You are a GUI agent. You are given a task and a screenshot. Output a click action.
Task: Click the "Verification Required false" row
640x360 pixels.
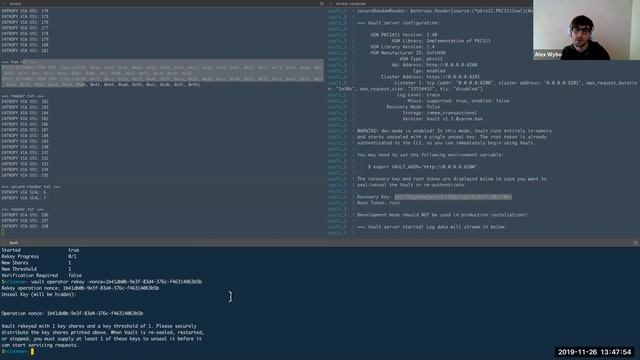pyautogui.click(x=41, y=276)
